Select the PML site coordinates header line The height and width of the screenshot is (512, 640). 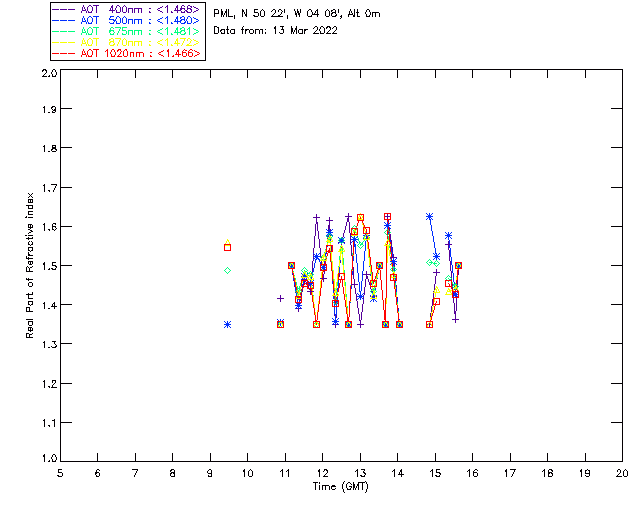click(297, 14)
